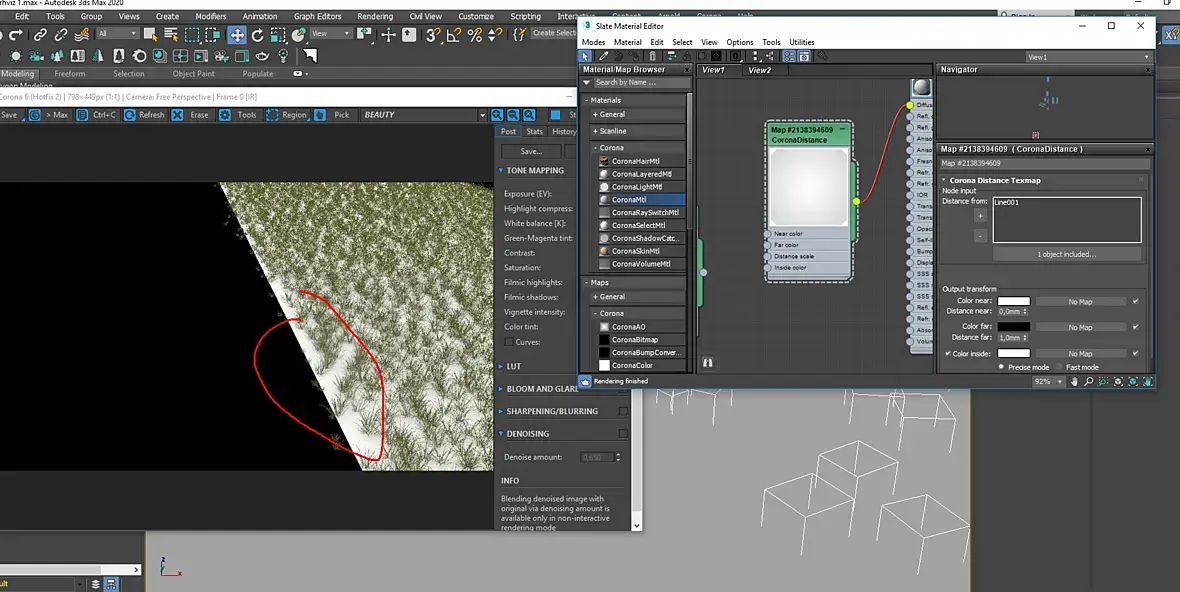This screenshot has width=1180, height=592.
Task: Expand the General group under Materials
Action: coord(636,114)
